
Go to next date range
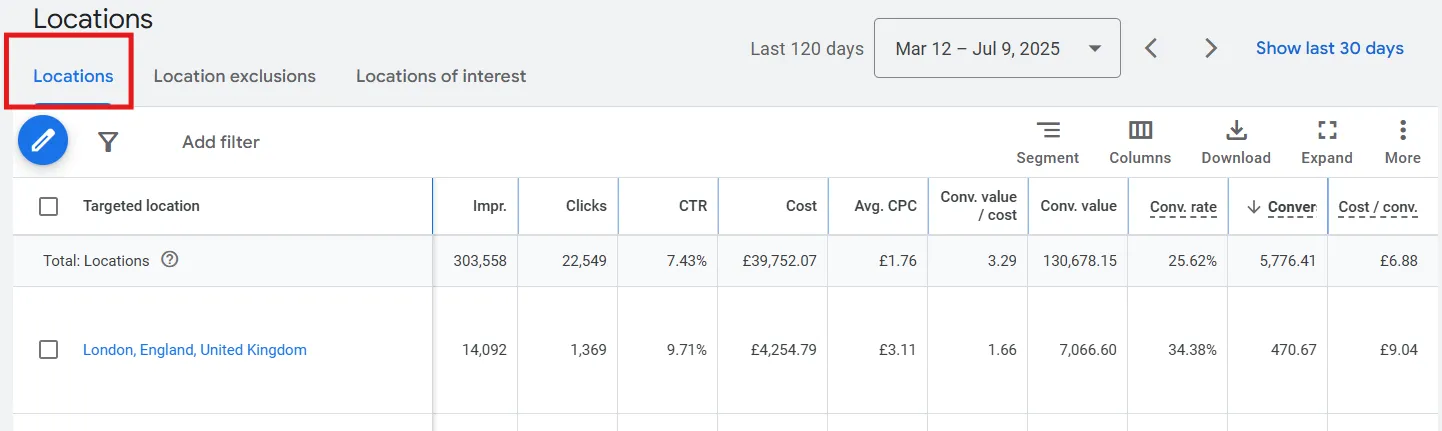pos(1211,48)
